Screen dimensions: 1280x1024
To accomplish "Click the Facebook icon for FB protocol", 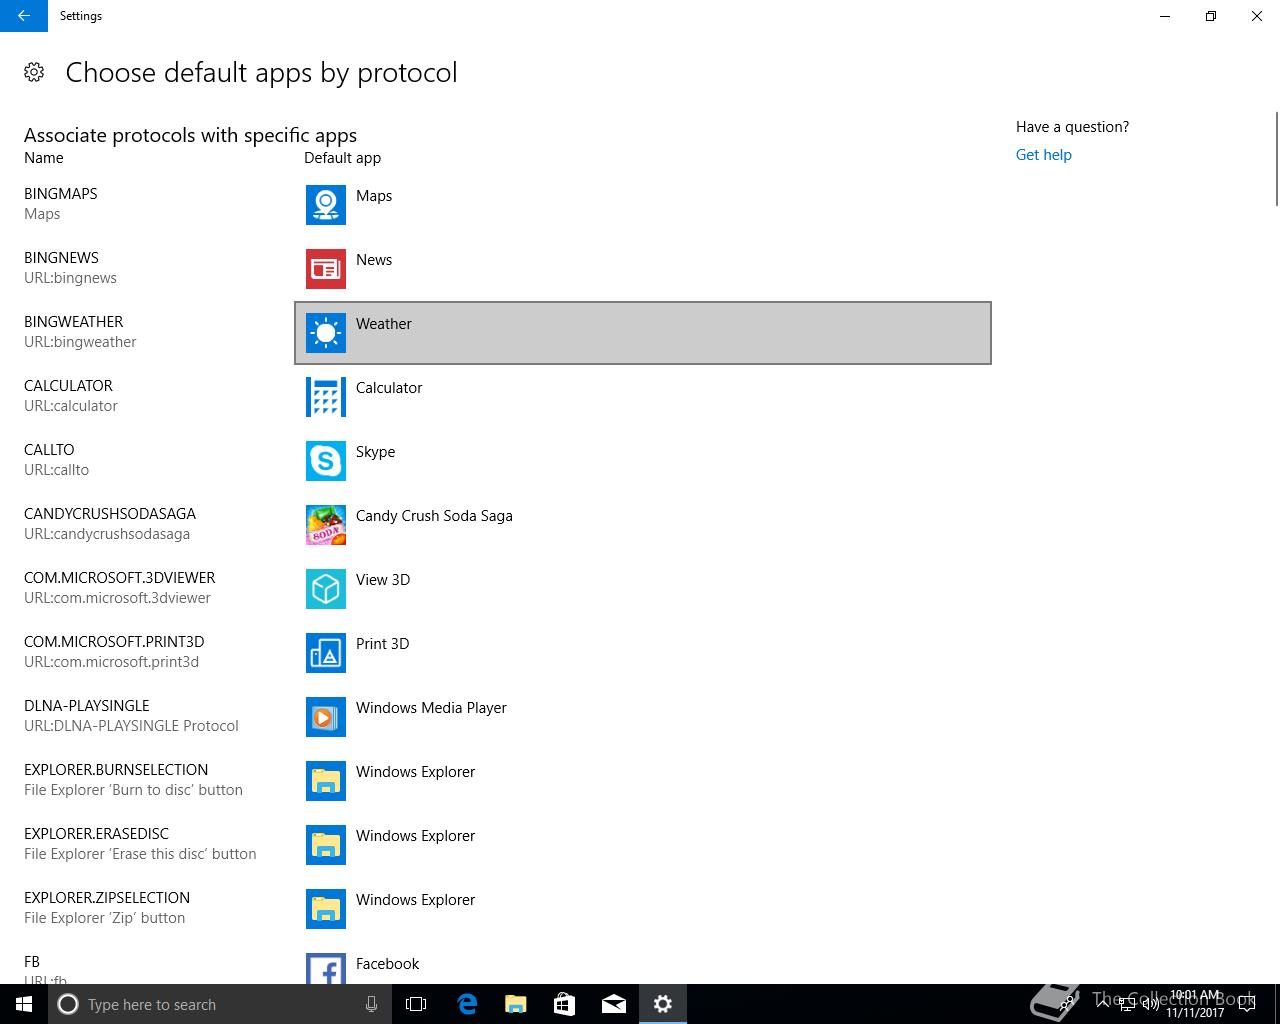I will pyautogui.click(x=326, y=969).
